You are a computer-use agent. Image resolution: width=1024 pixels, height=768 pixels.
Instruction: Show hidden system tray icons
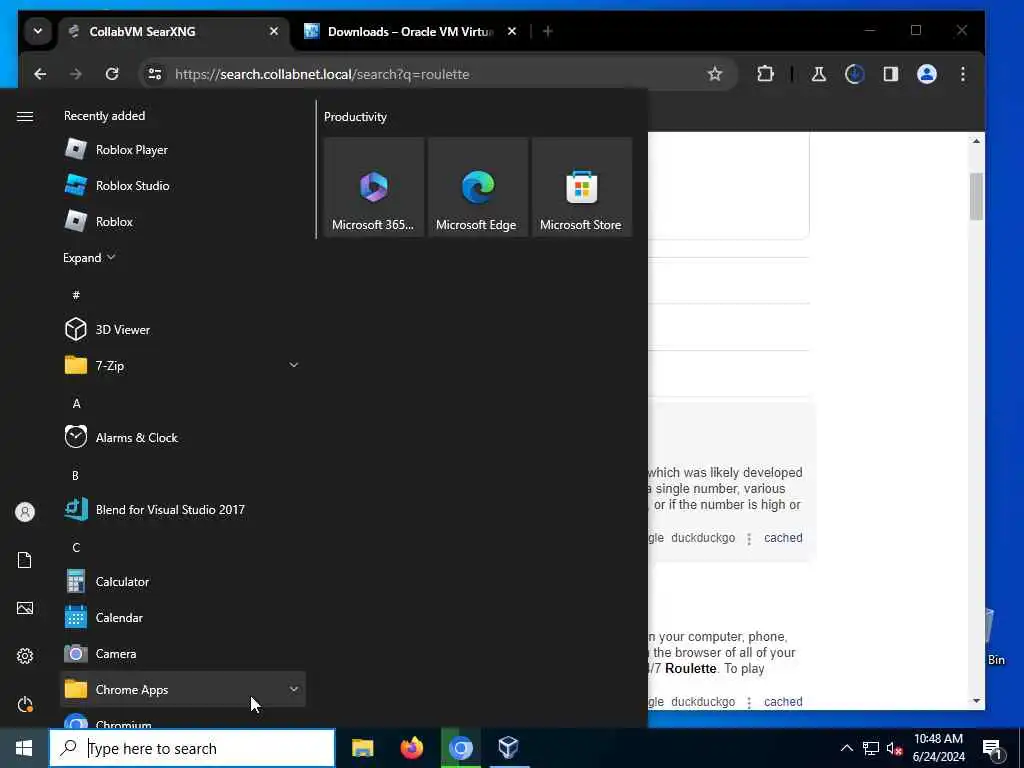(846, 748)
